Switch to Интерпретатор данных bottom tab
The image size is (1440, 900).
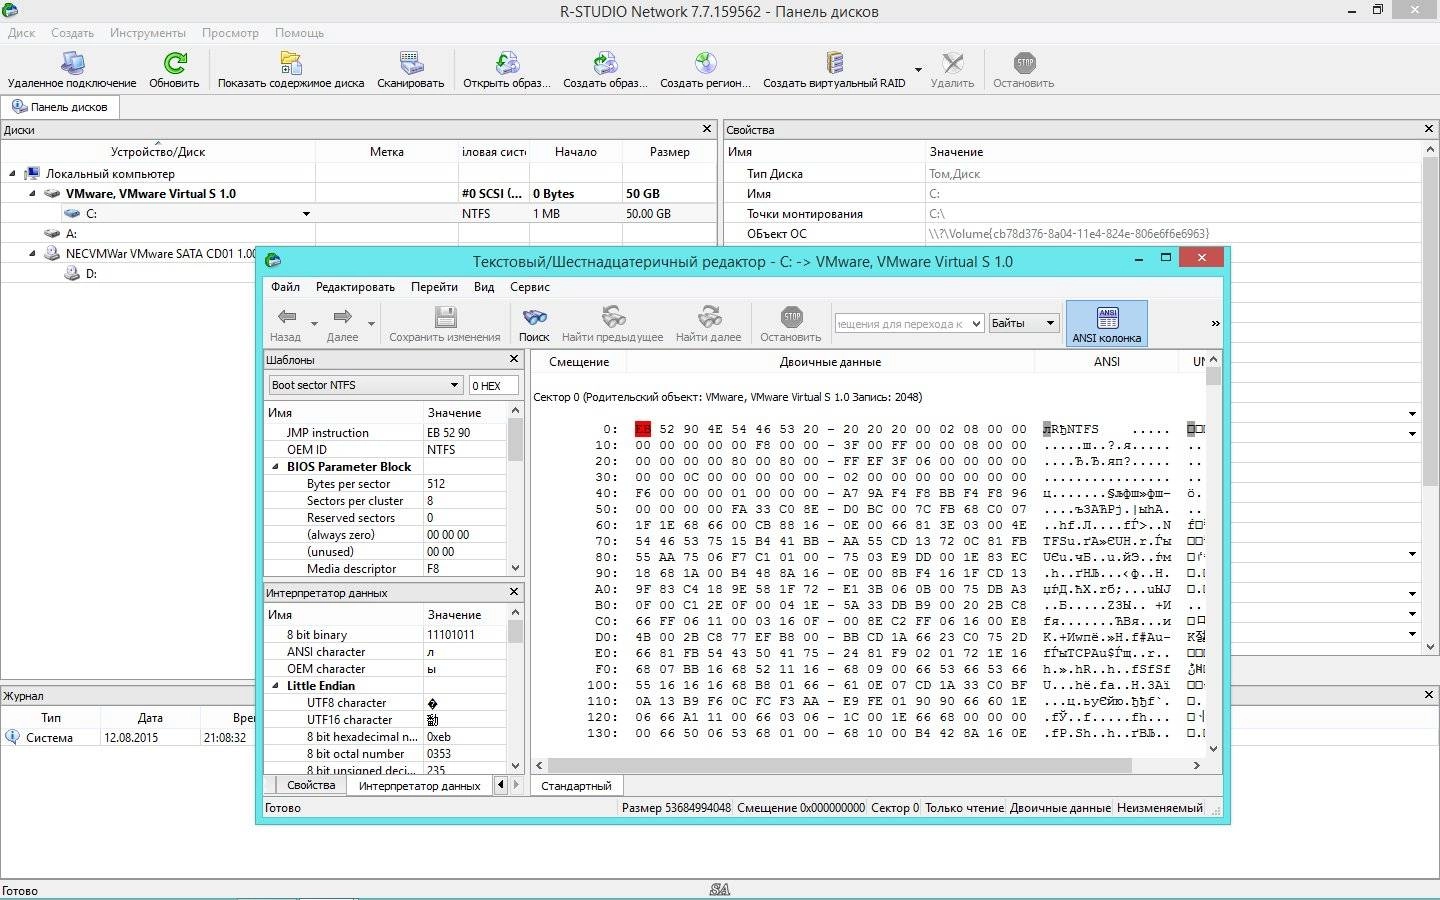tap(419, 785)
